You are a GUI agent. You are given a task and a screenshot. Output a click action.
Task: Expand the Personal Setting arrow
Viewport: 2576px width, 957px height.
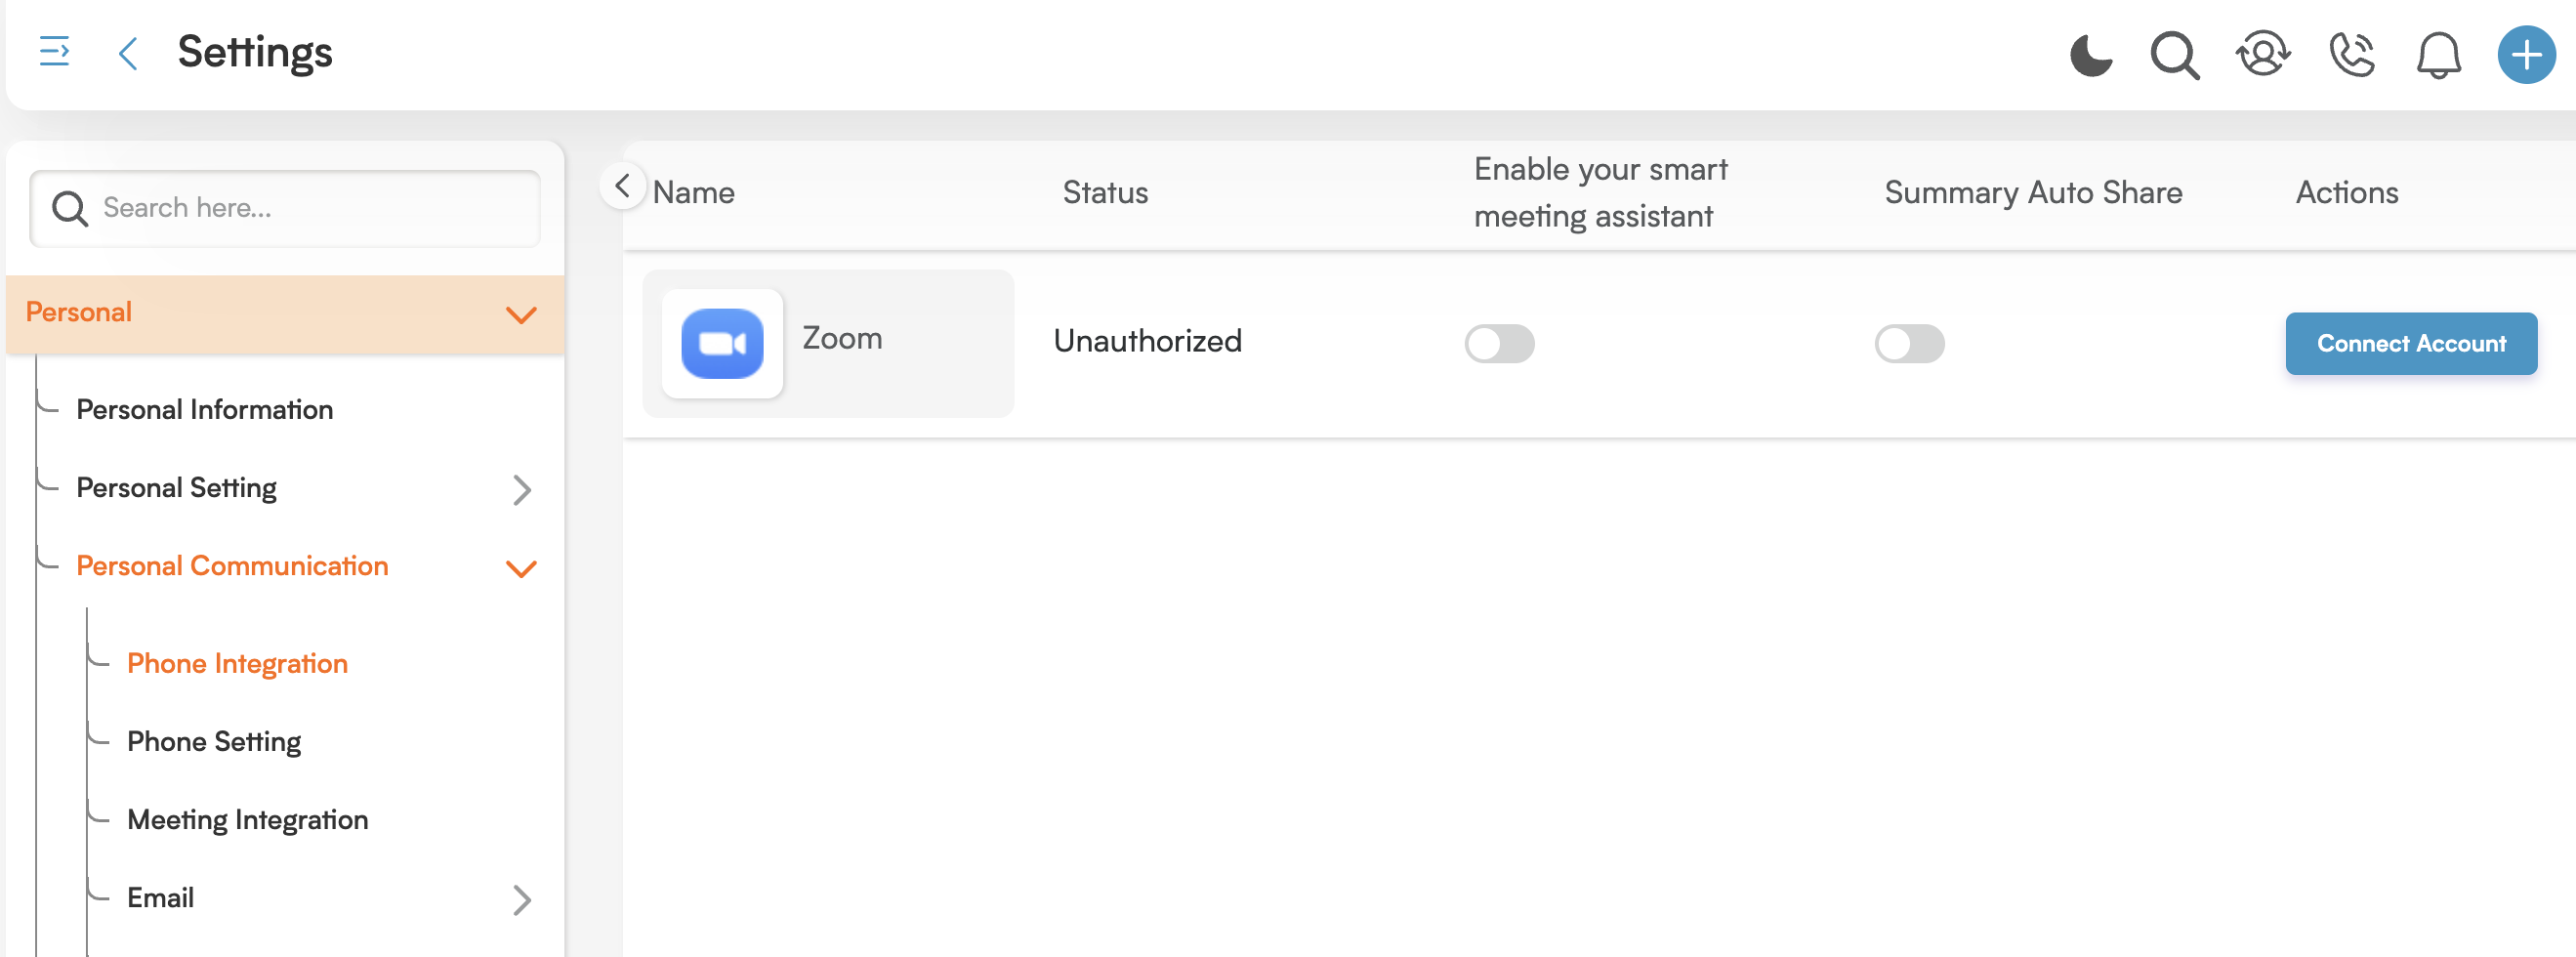pyautogui.click(x=521, y=490)
